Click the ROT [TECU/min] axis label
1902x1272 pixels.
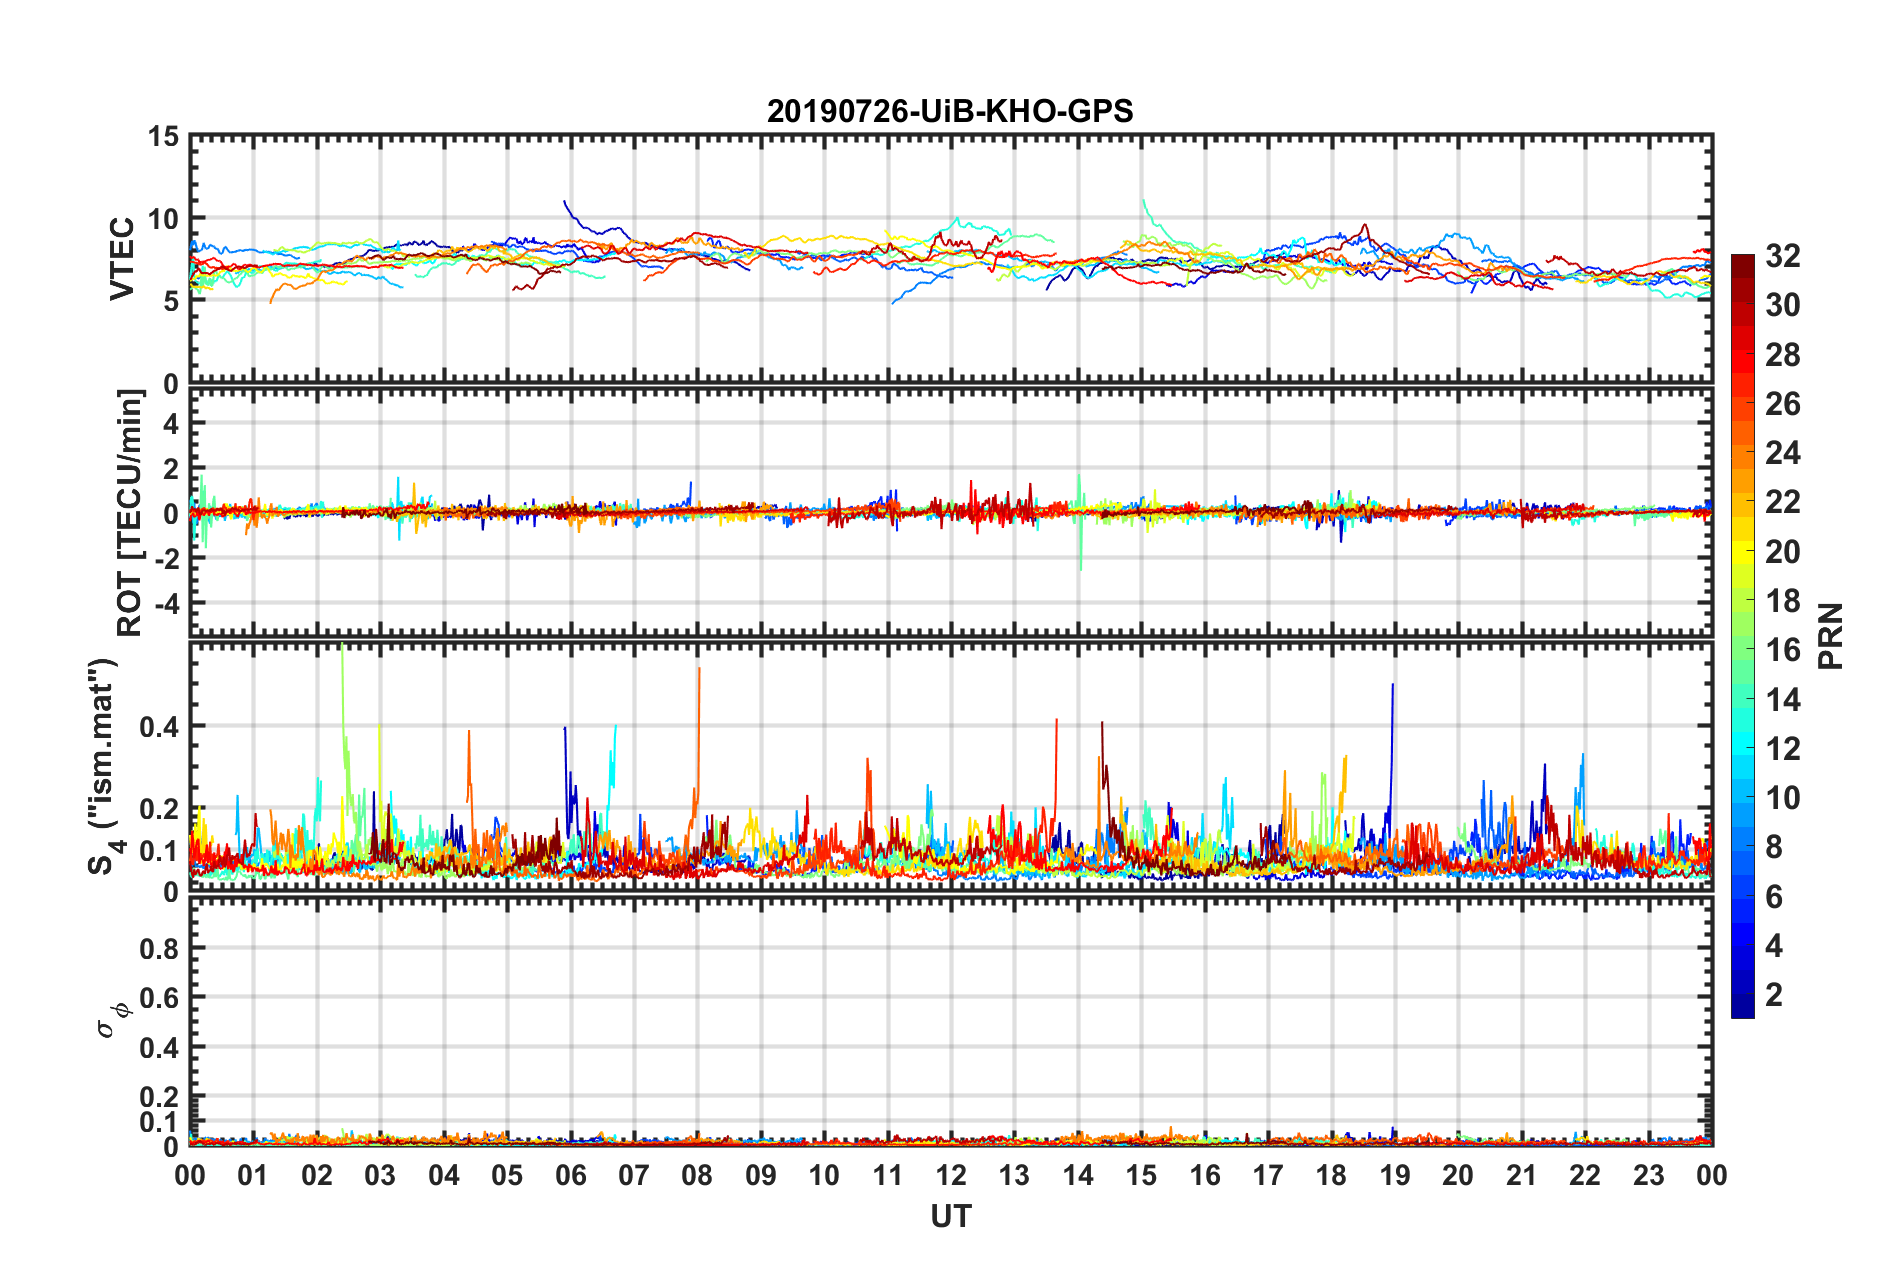[x=130, y=513]
